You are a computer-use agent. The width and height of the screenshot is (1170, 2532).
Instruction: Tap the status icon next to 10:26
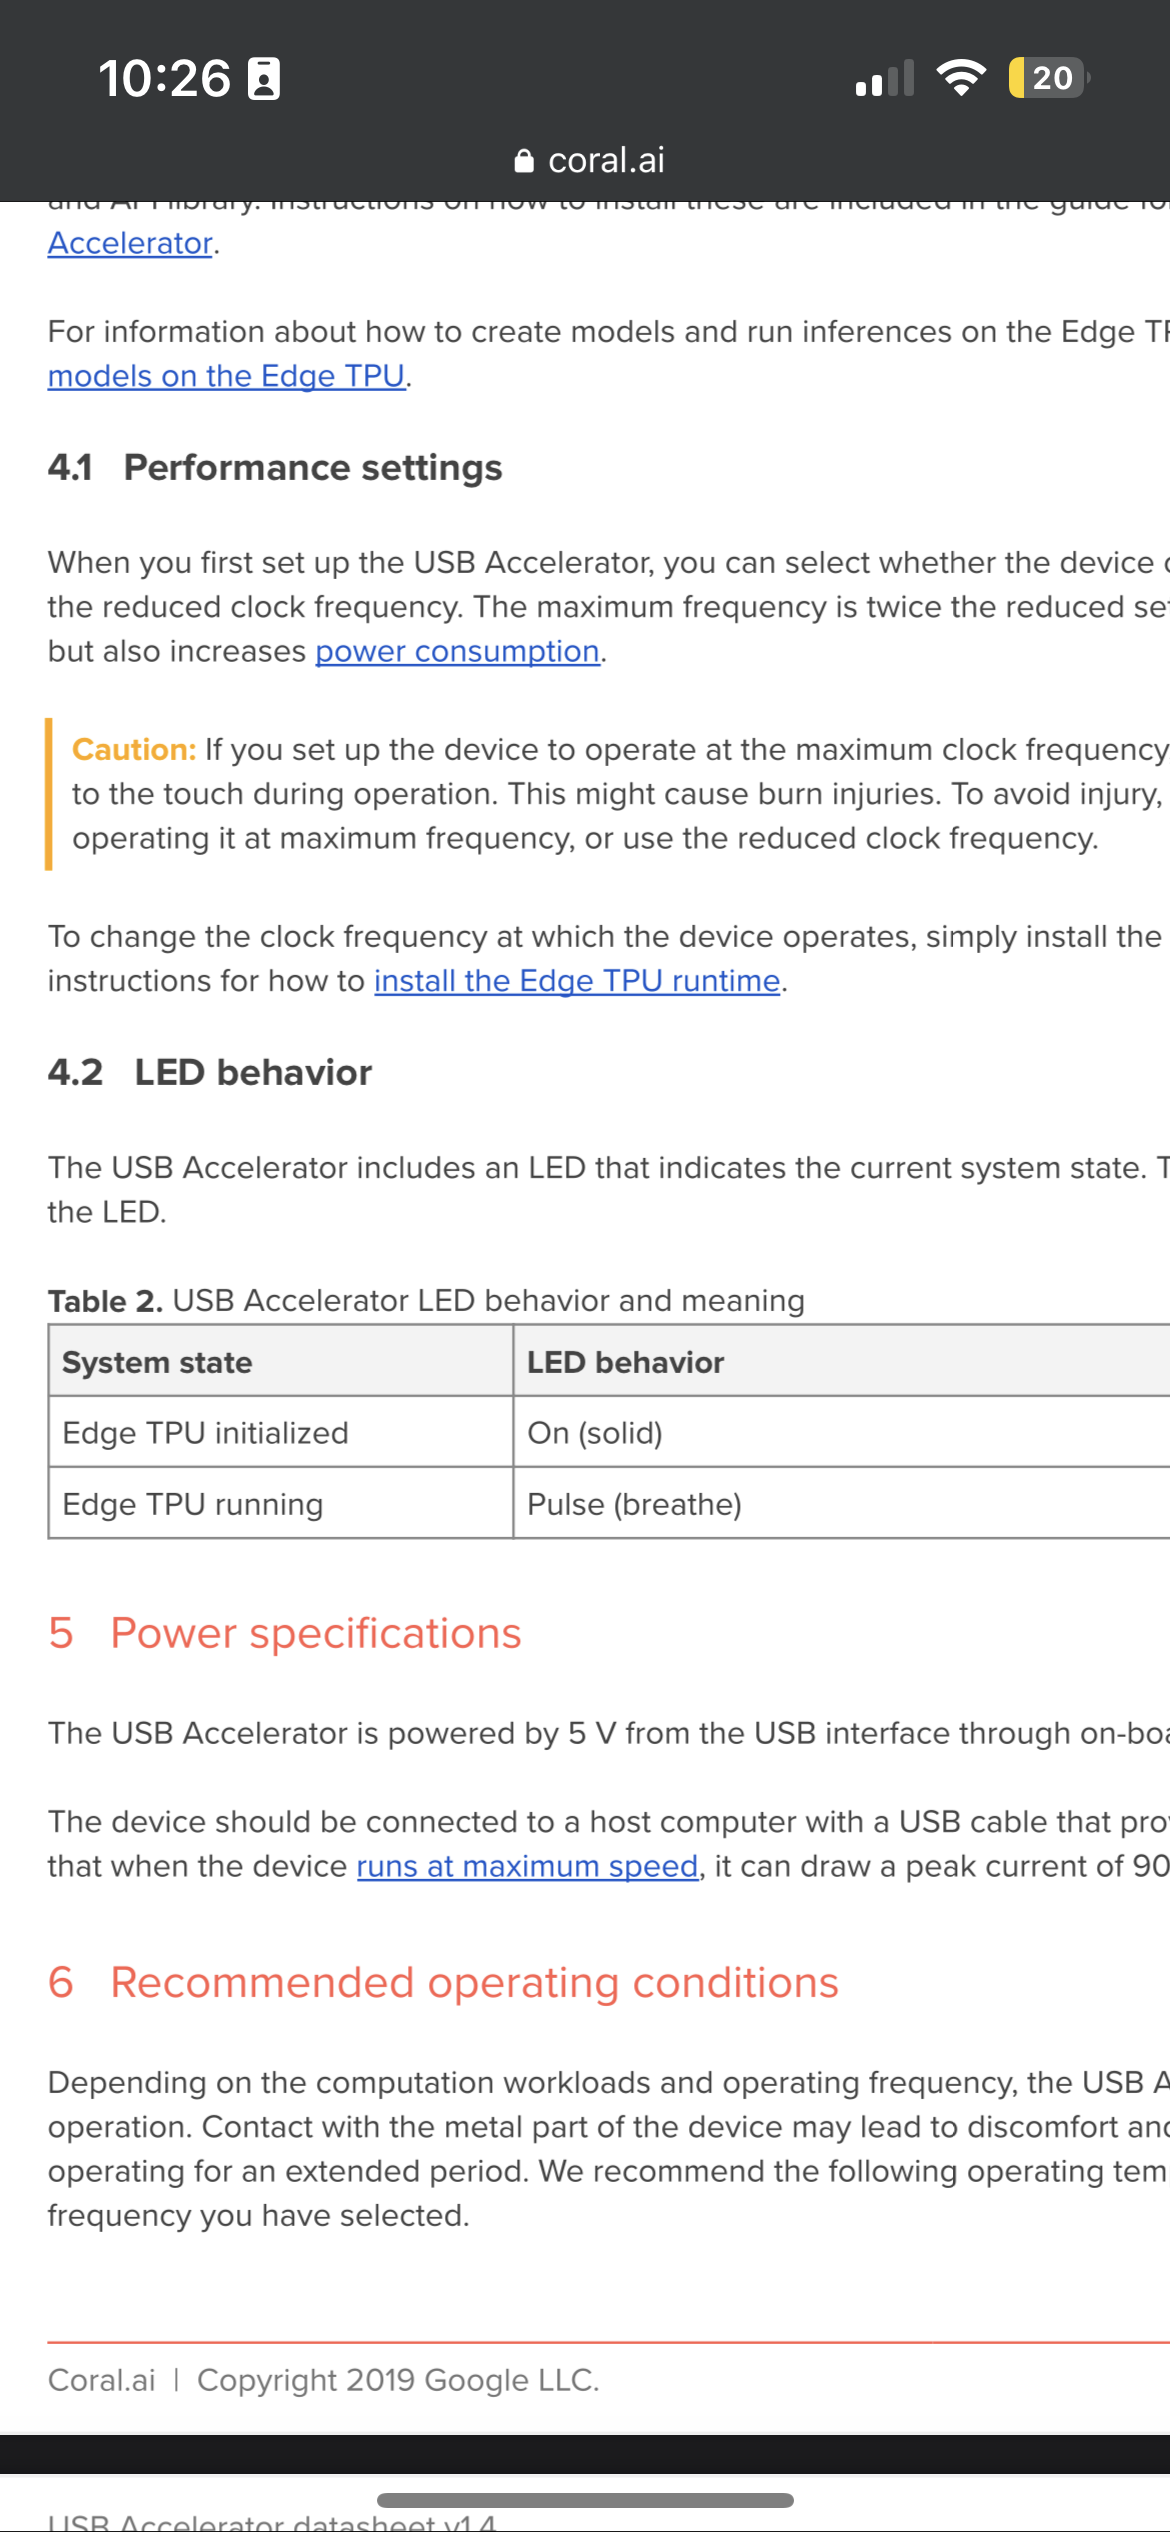coord(262,78)
